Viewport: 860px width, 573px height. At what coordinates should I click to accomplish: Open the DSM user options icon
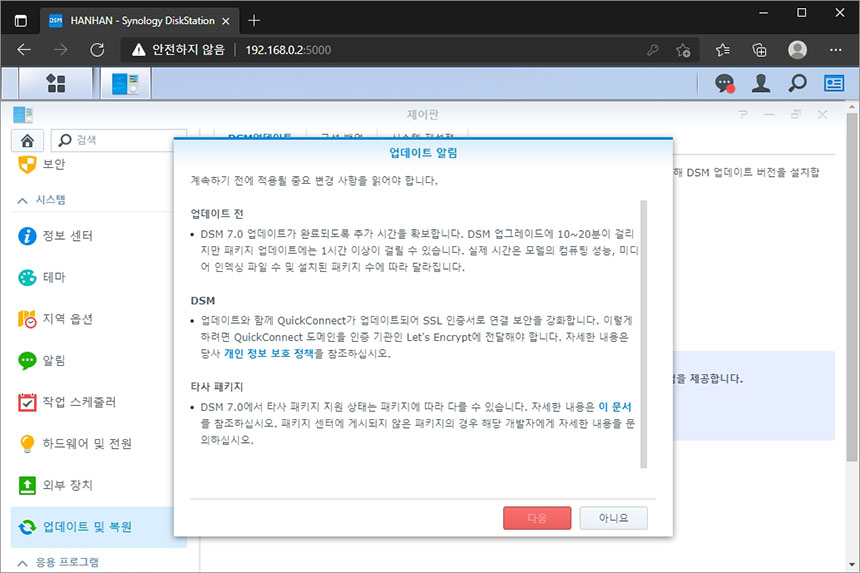[x=761, y=83]
